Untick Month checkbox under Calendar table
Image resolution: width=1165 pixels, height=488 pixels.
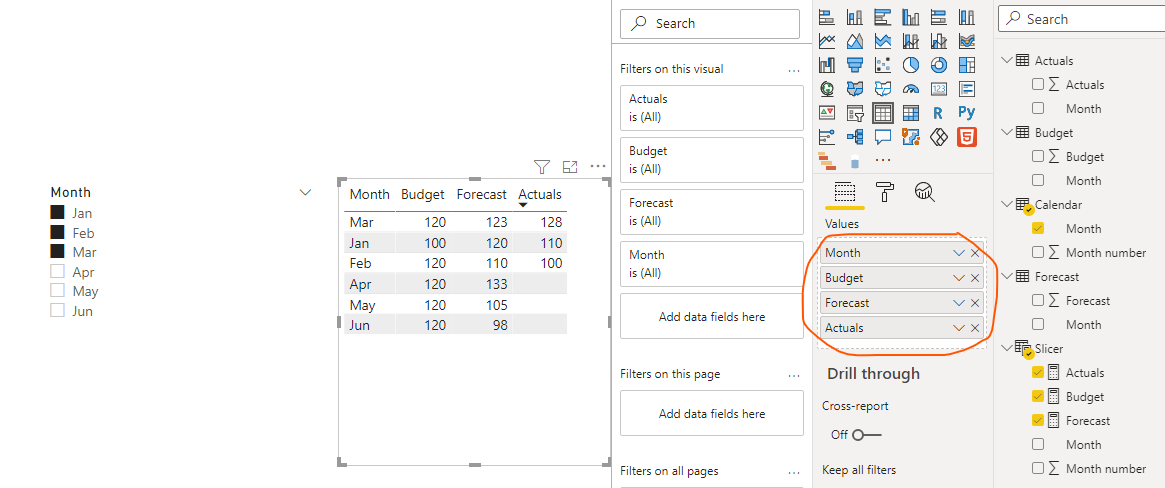1038,228
